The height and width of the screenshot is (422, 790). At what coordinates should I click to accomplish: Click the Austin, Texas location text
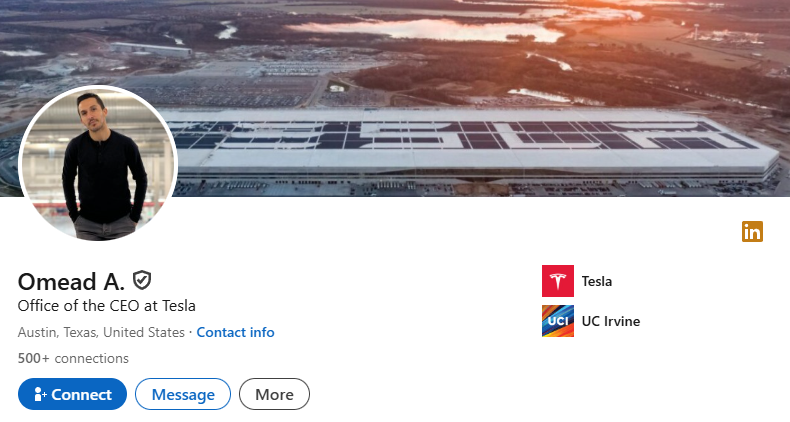pyautogui.click(x=101, y=332)
